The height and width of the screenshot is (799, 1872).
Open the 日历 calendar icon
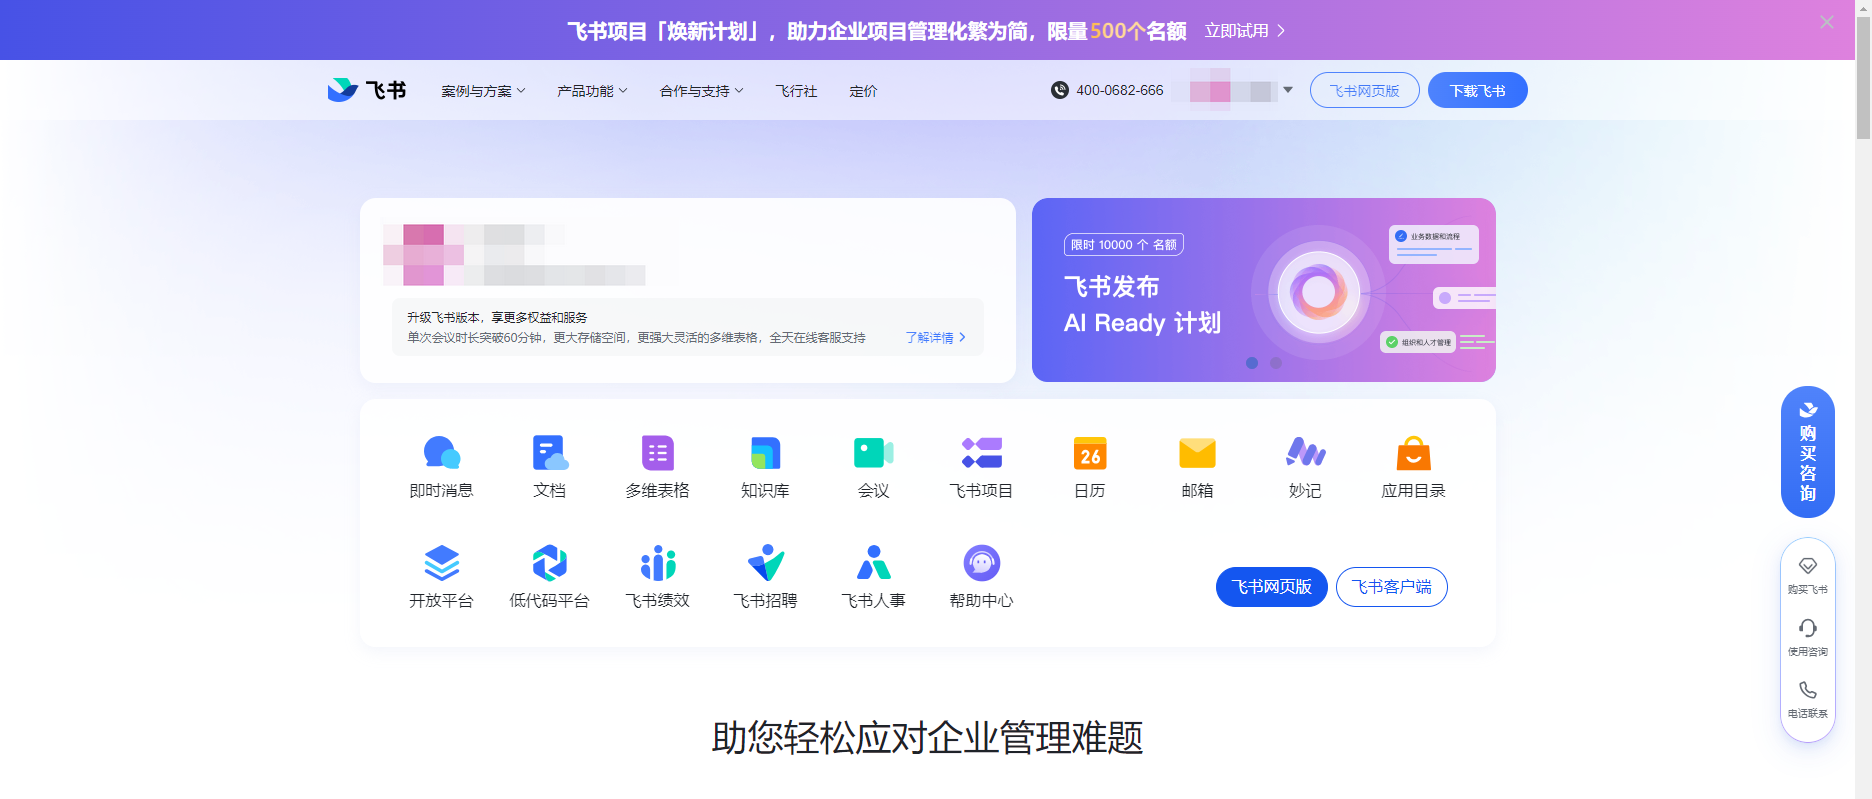(x=1089, y=453)
